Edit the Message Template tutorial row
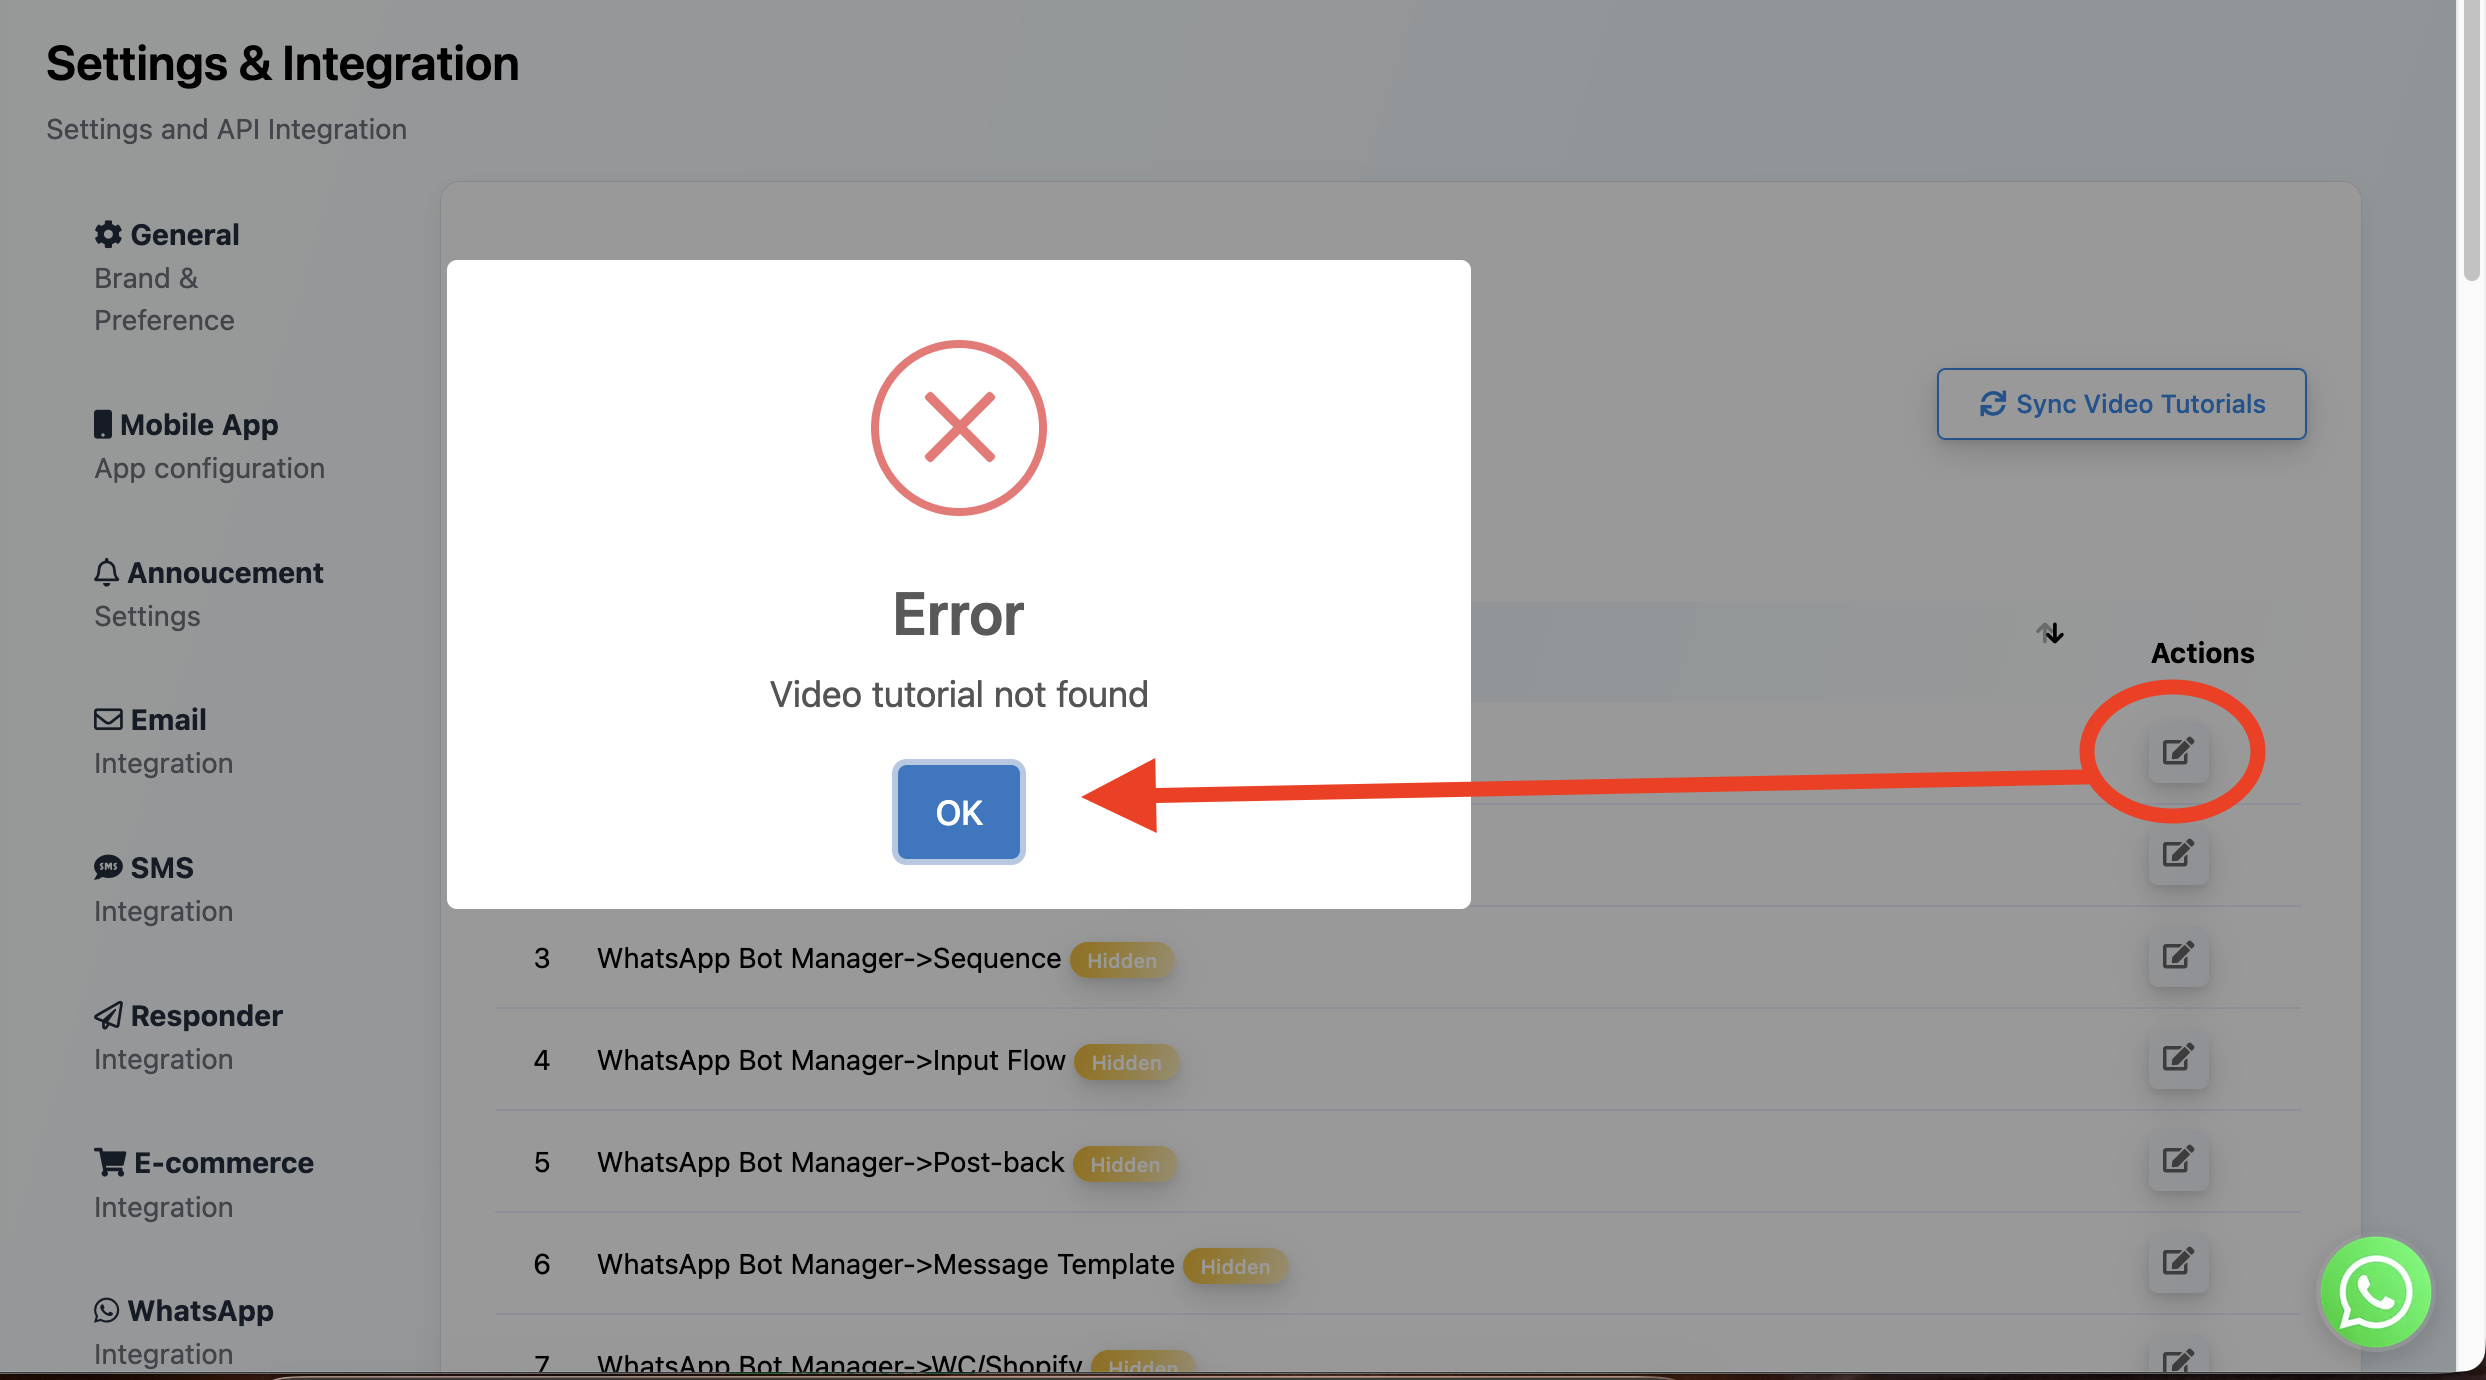This screenshot has width=2486, height=1380. click(x=2177, y=1262)
